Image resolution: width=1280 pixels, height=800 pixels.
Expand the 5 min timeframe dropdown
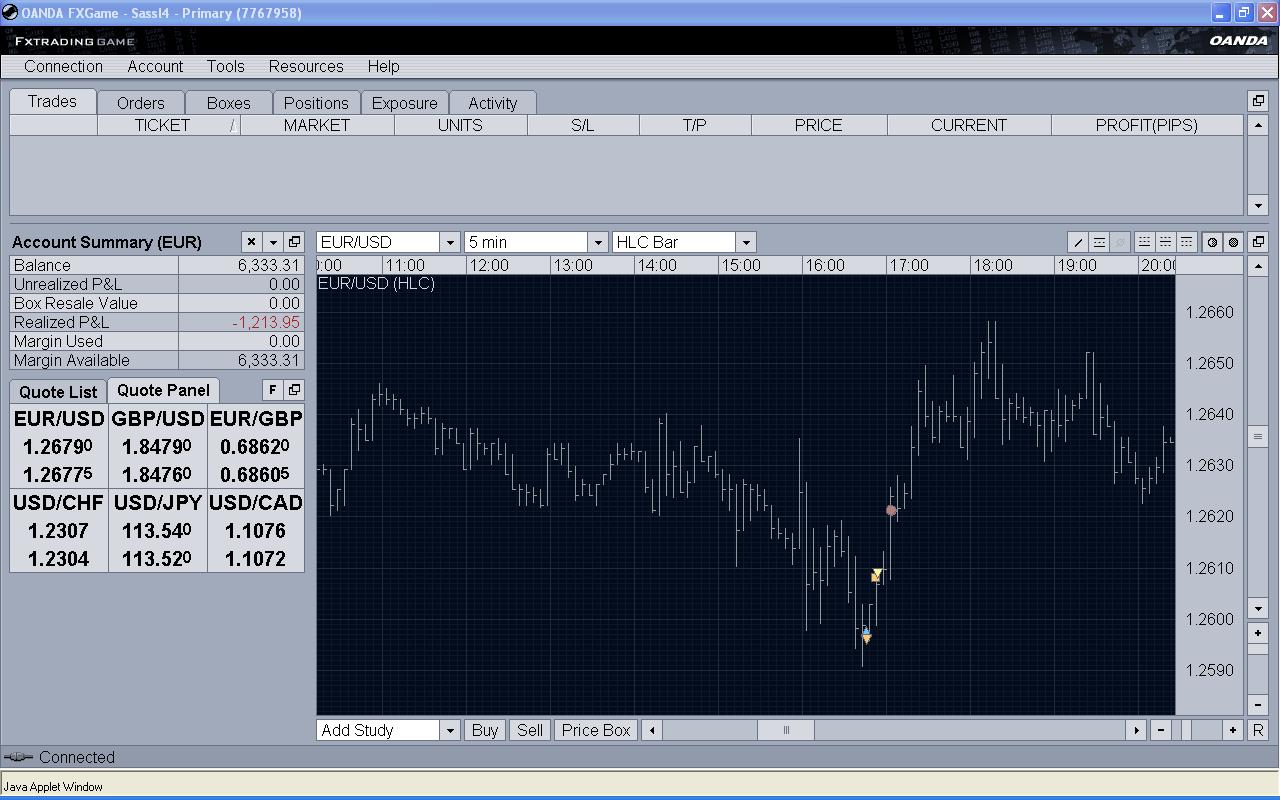pyautogui.click(x=597, y=242)
